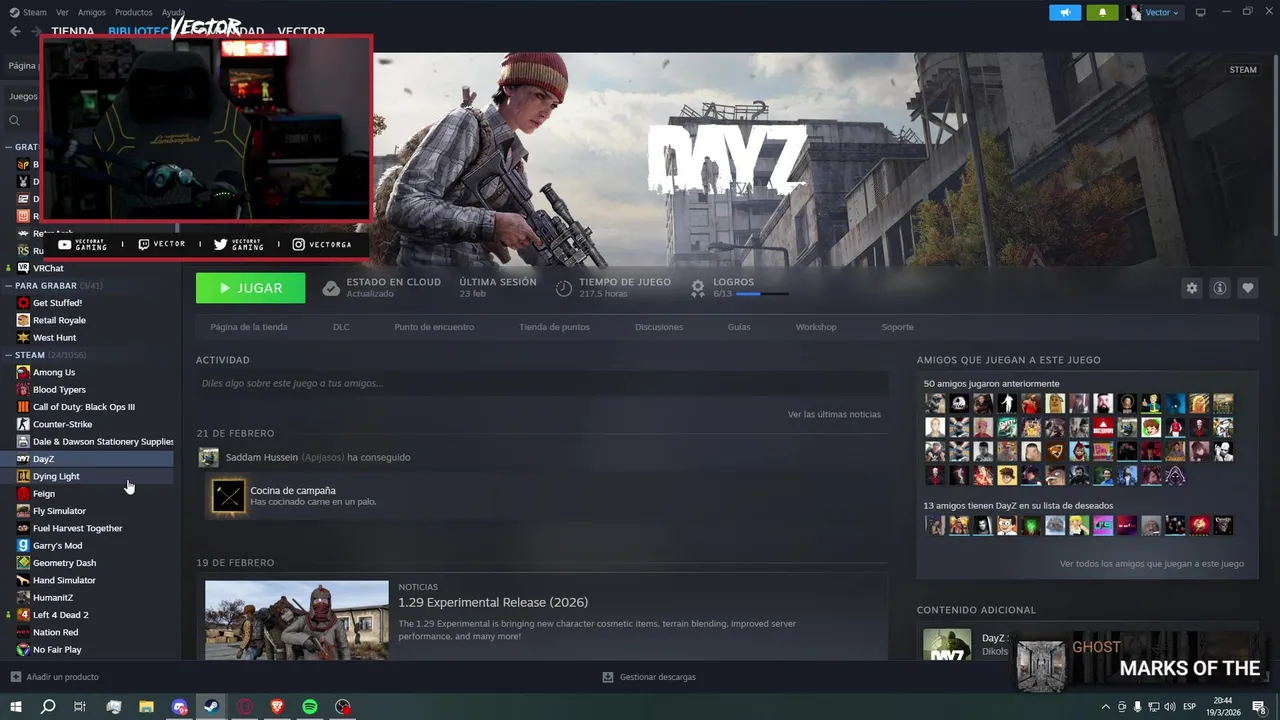Select Nation Red in the library
This screenshot has height=720, width=1280.
(x=55, y=632)
